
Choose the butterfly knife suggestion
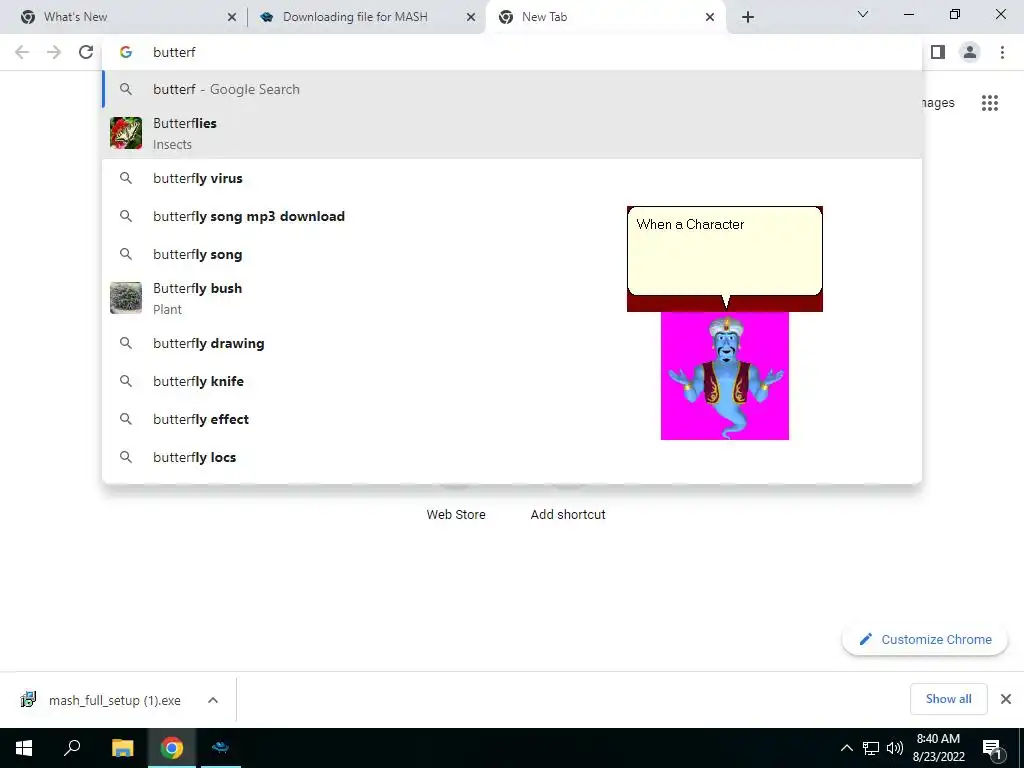click(513, 381)
